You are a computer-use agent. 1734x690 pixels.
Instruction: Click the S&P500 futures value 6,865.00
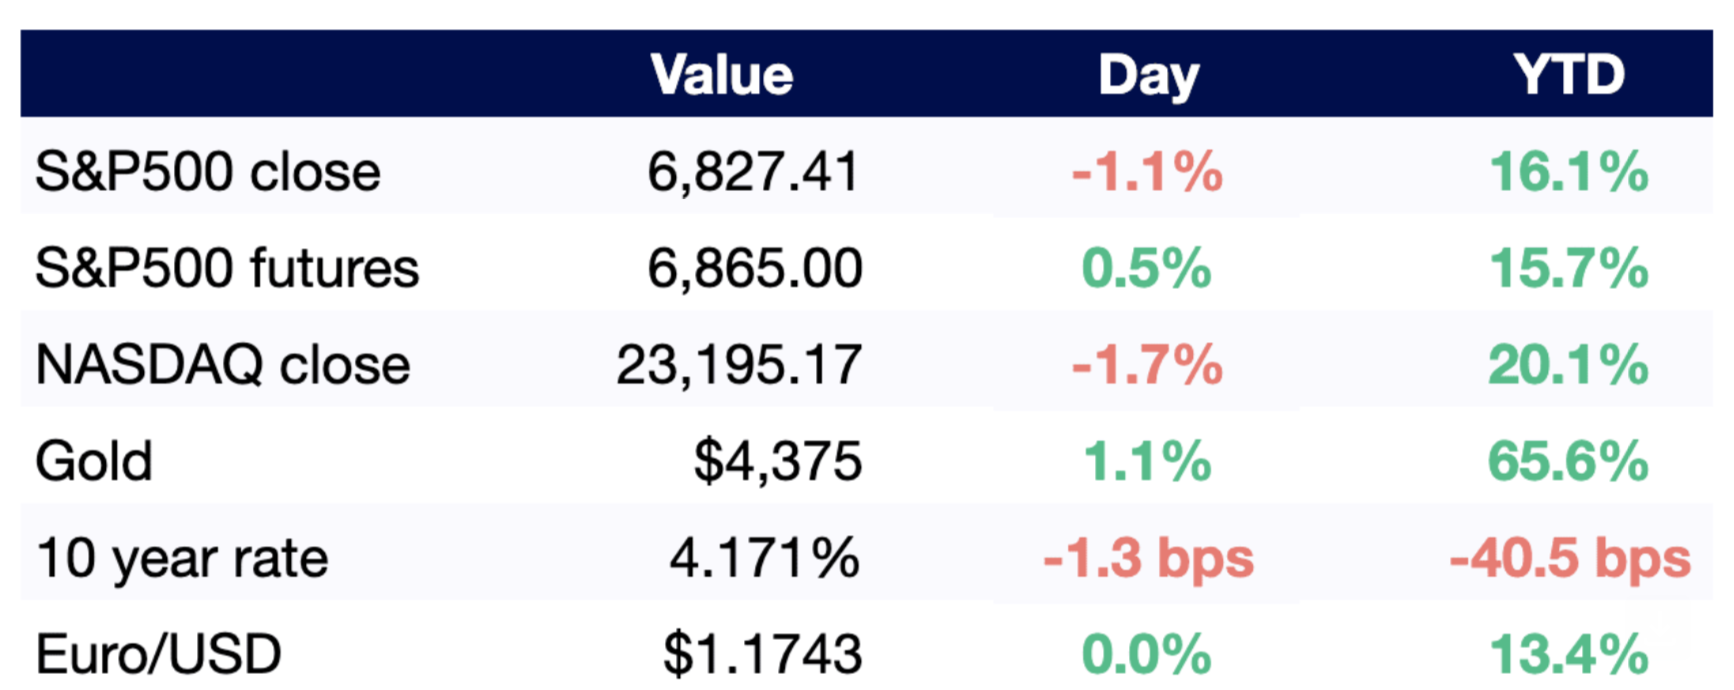pyautogui.click(x=754, y=268)
